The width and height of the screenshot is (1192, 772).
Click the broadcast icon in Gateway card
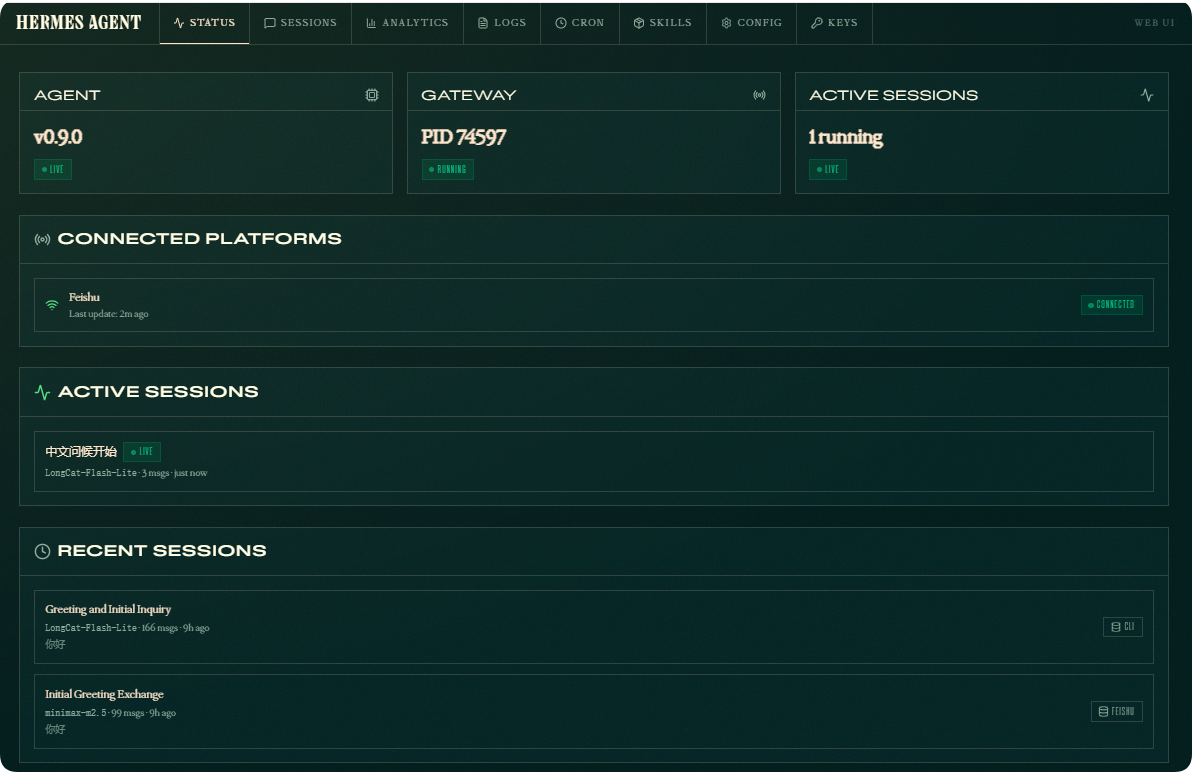tap(759, 95)
